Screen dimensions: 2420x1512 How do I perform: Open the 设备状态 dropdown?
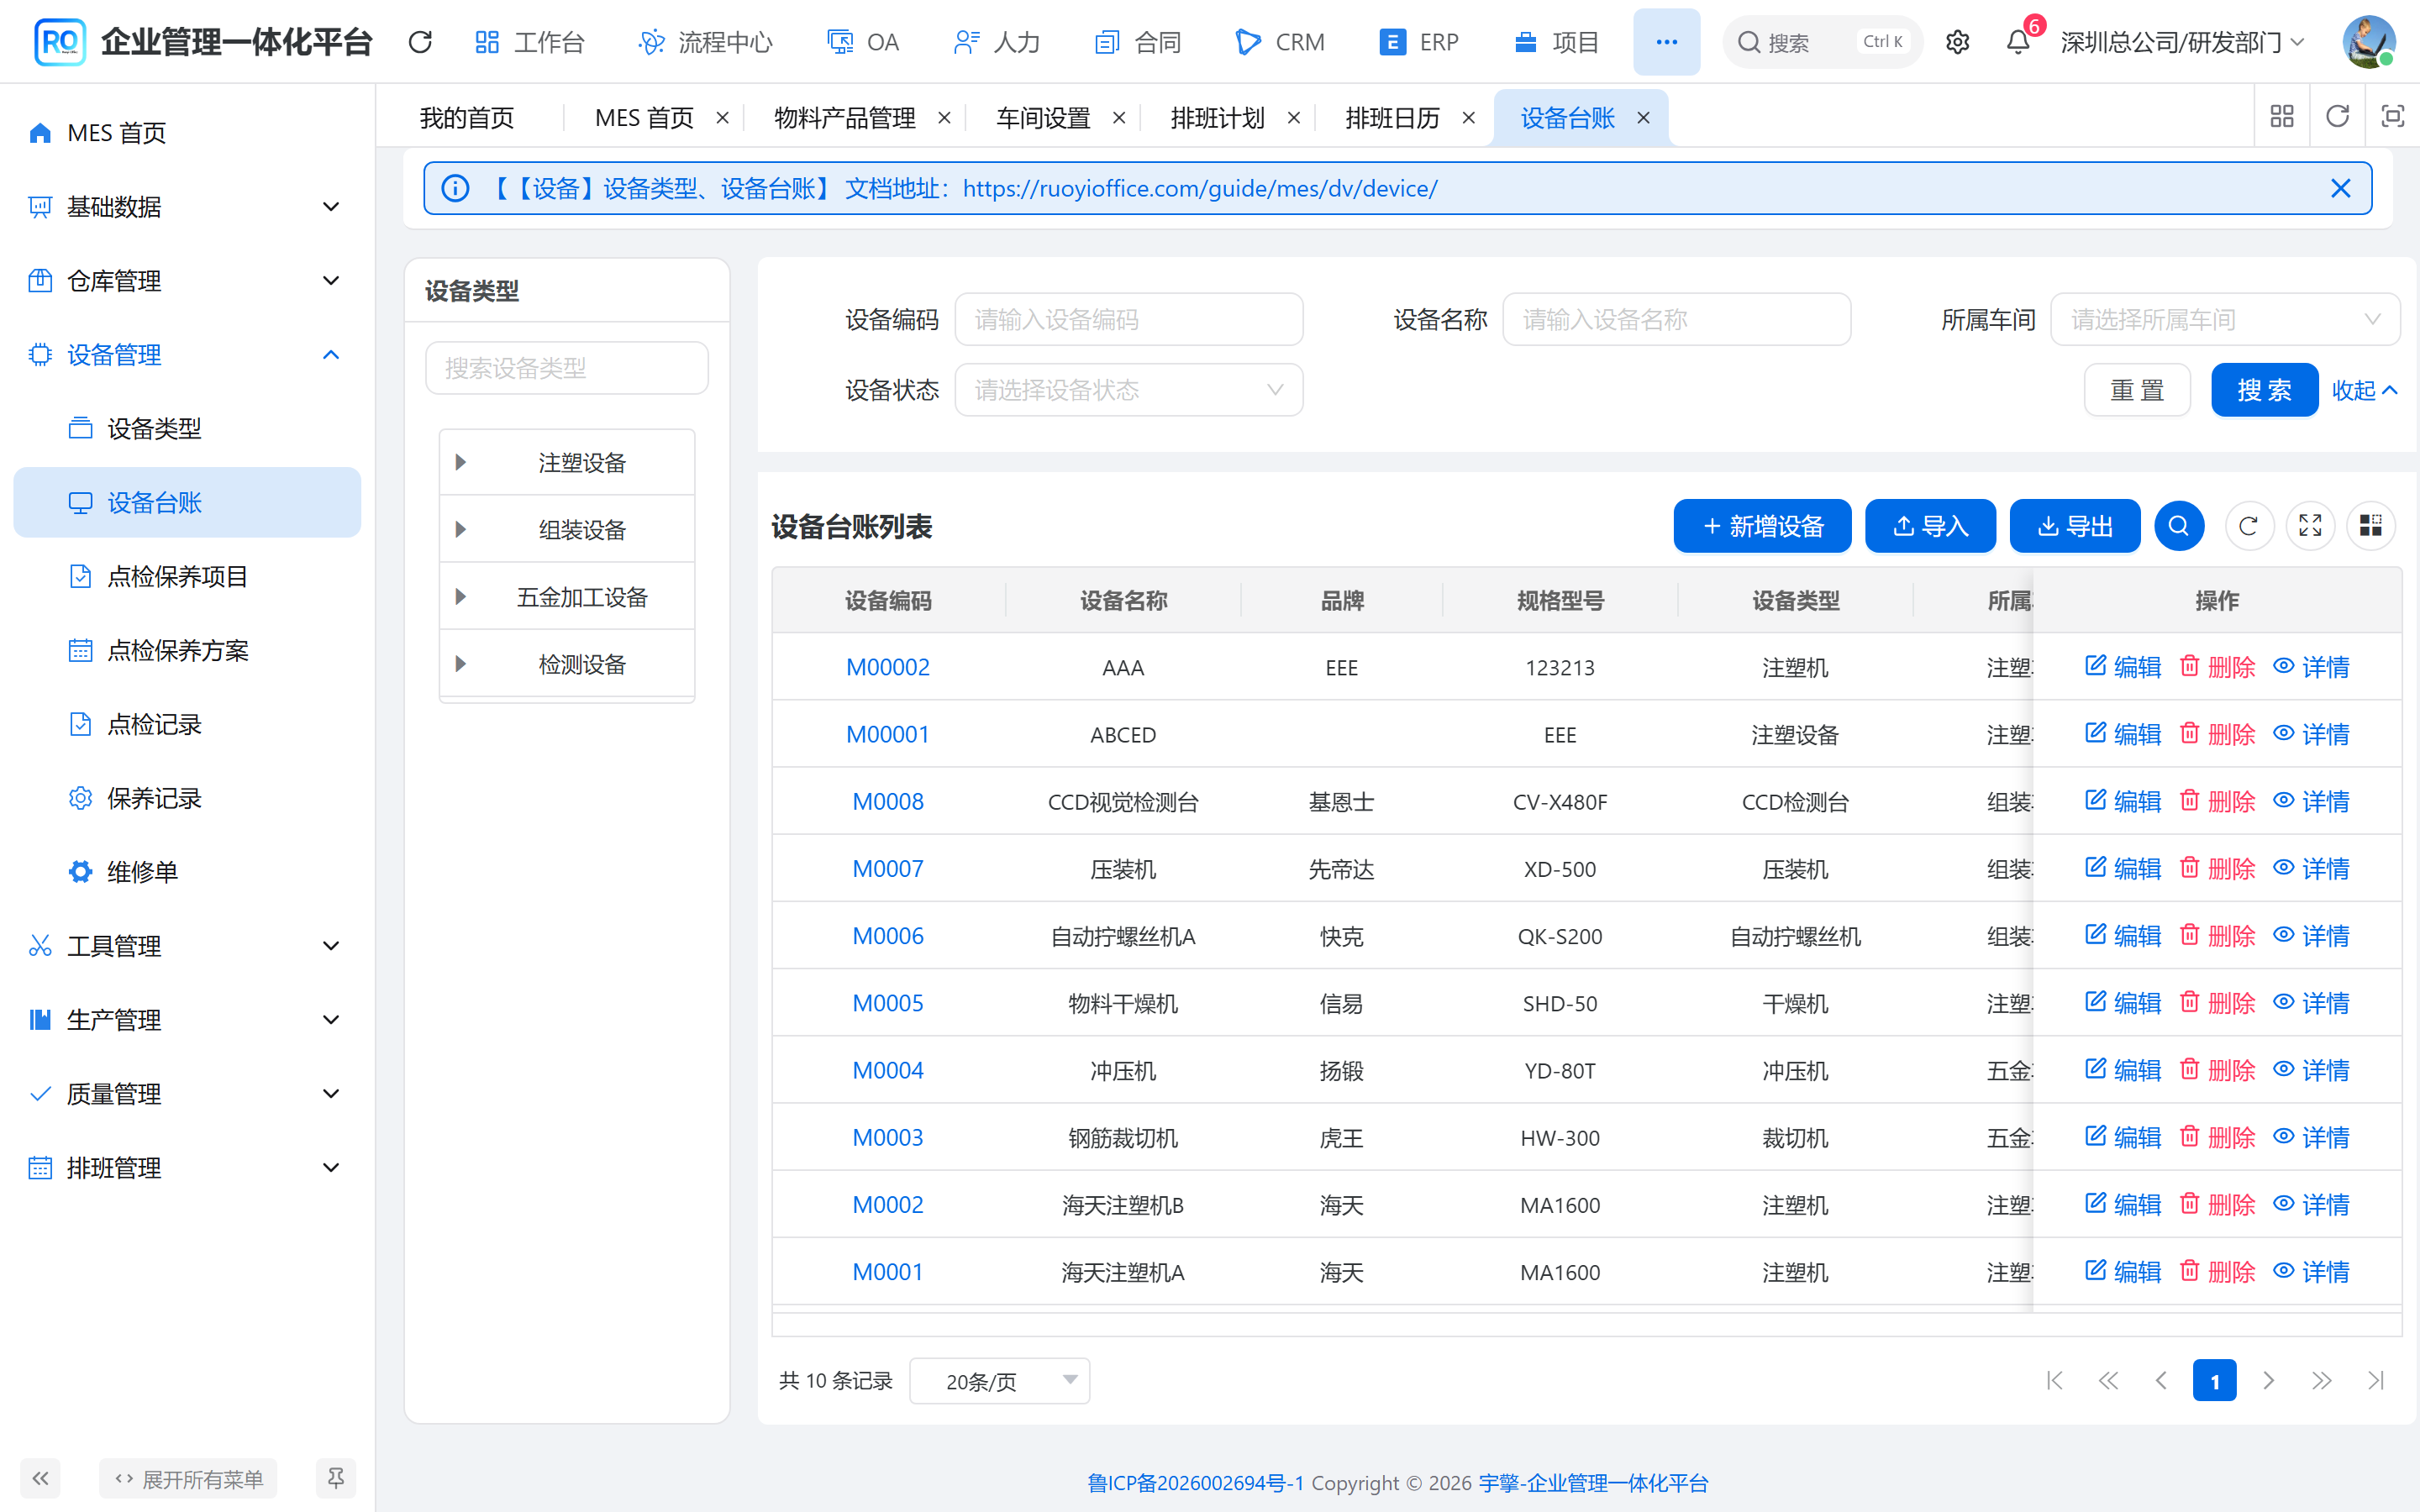pyautogui.click(x=1129, y=390)
